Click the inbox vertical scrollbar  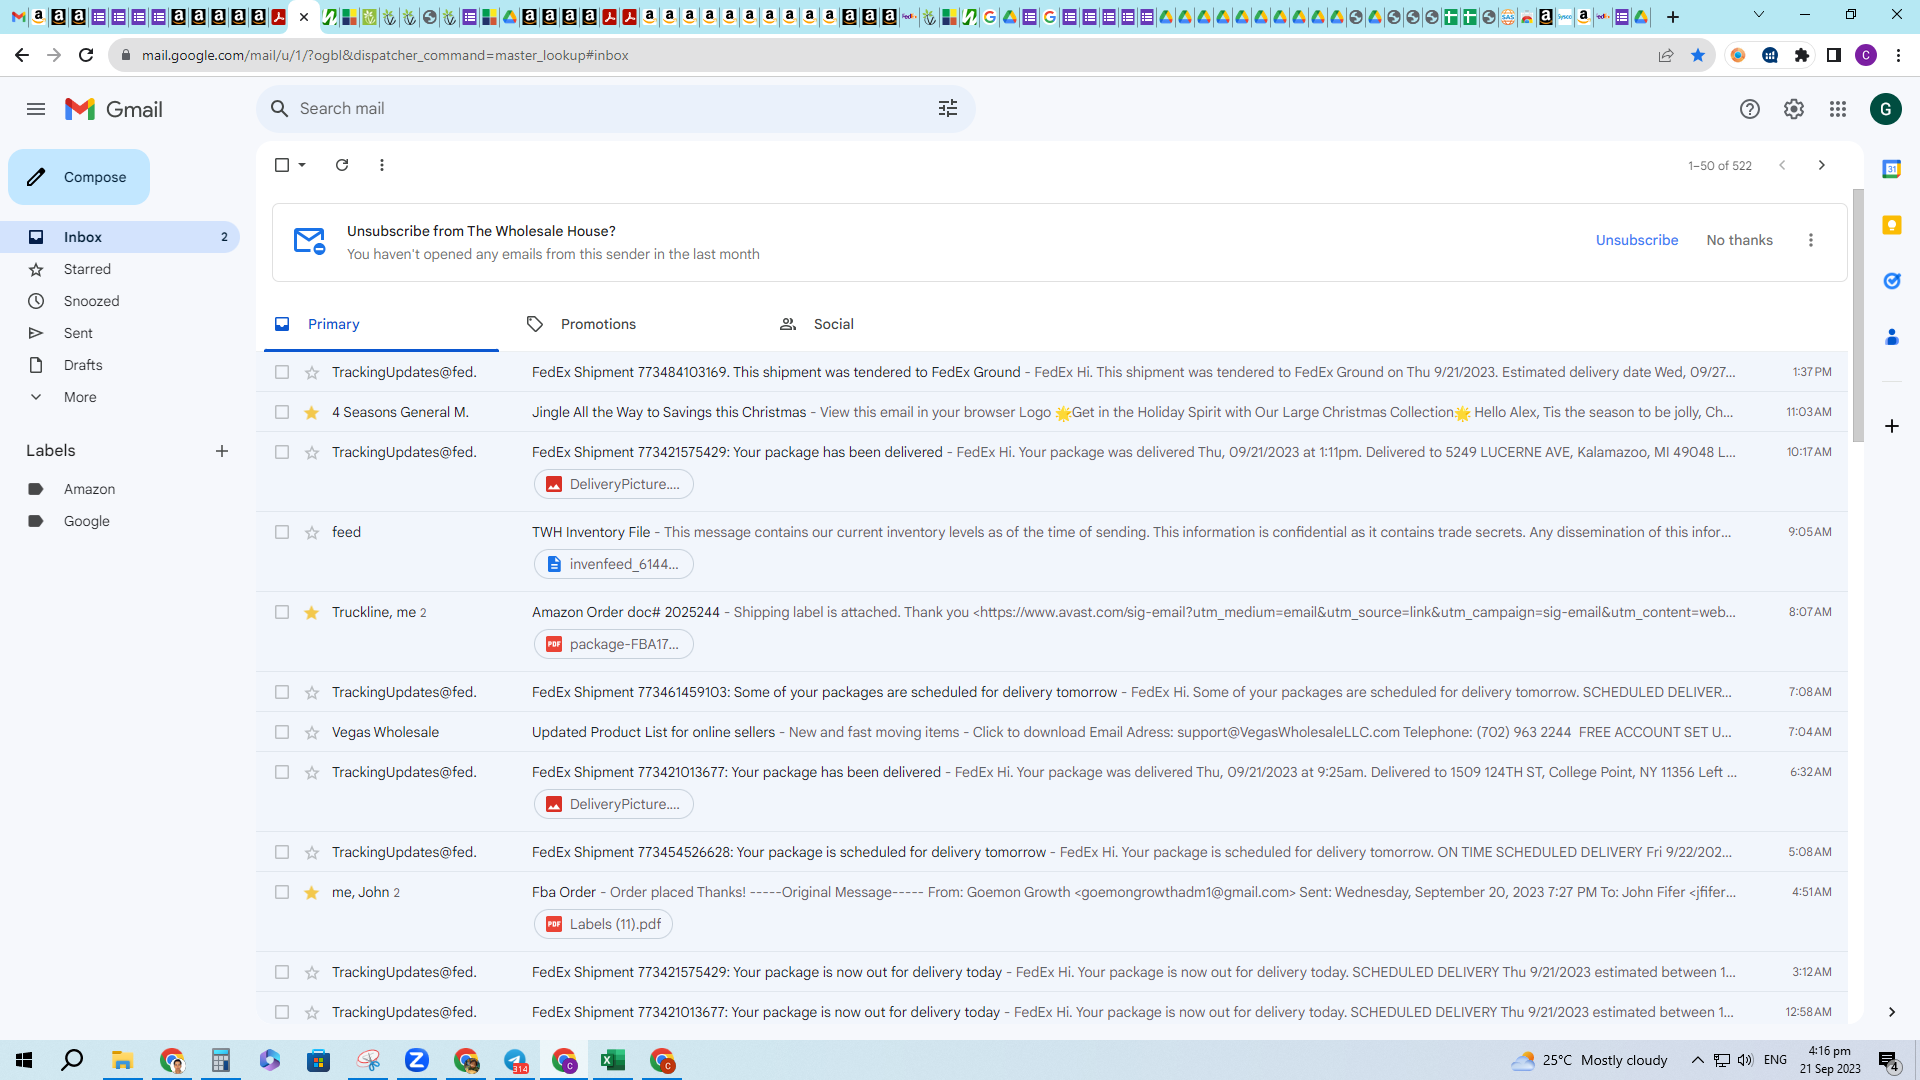1858,315
